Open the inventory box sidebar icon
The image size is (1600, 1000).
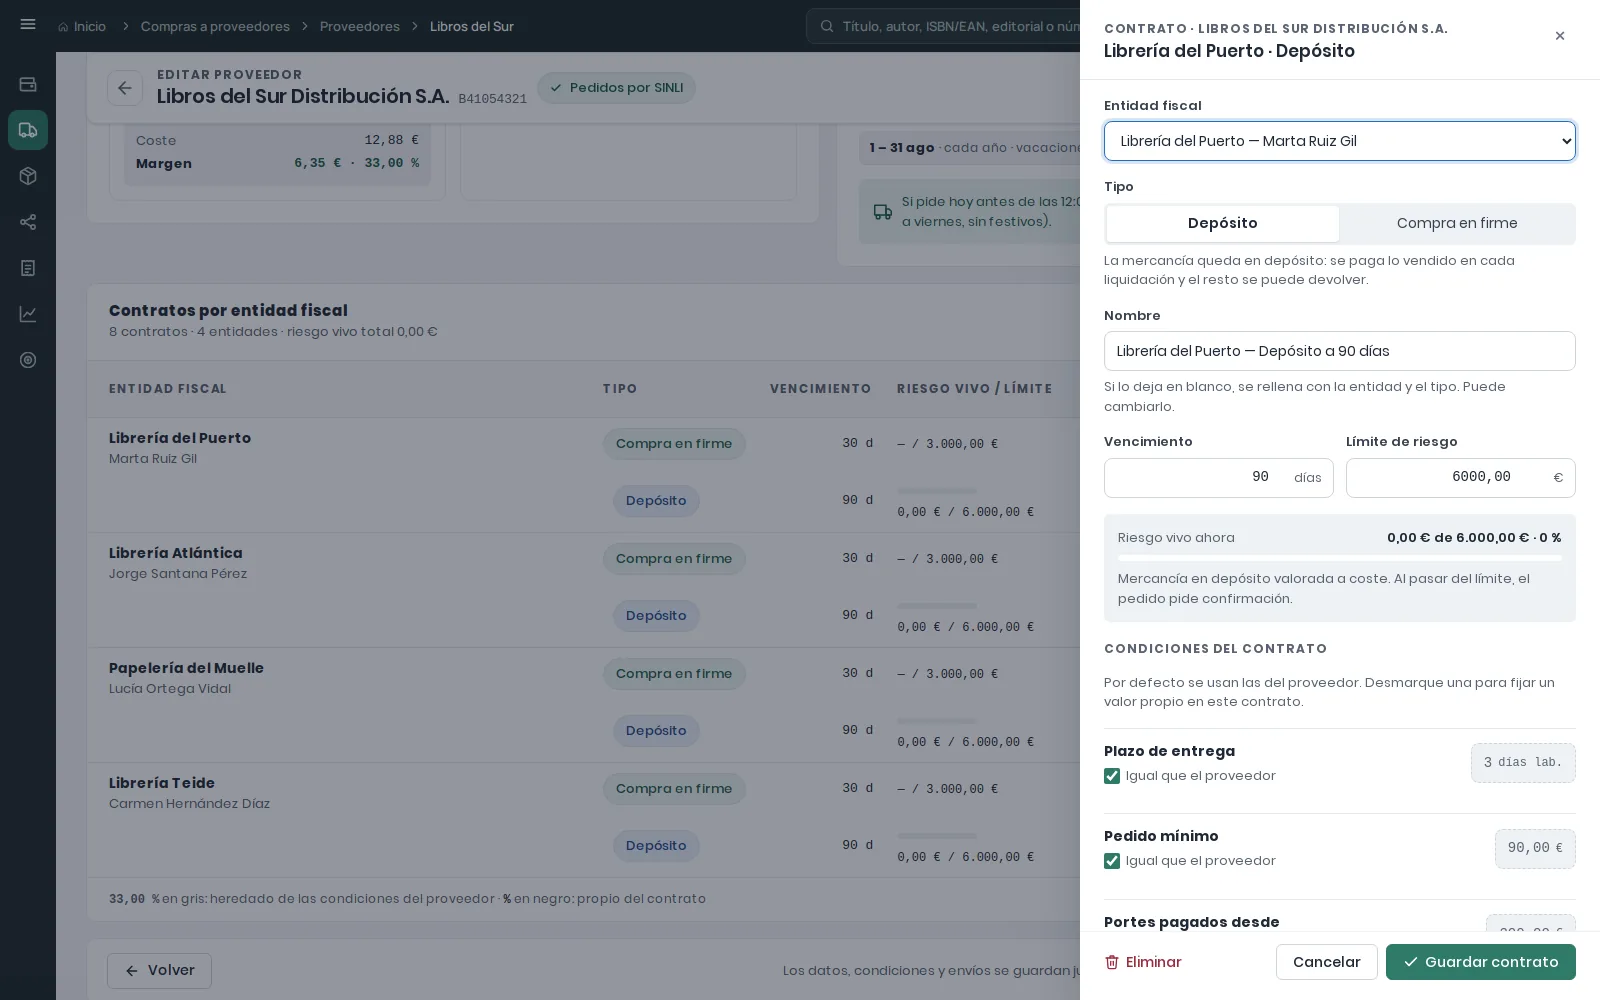(28, 176)
